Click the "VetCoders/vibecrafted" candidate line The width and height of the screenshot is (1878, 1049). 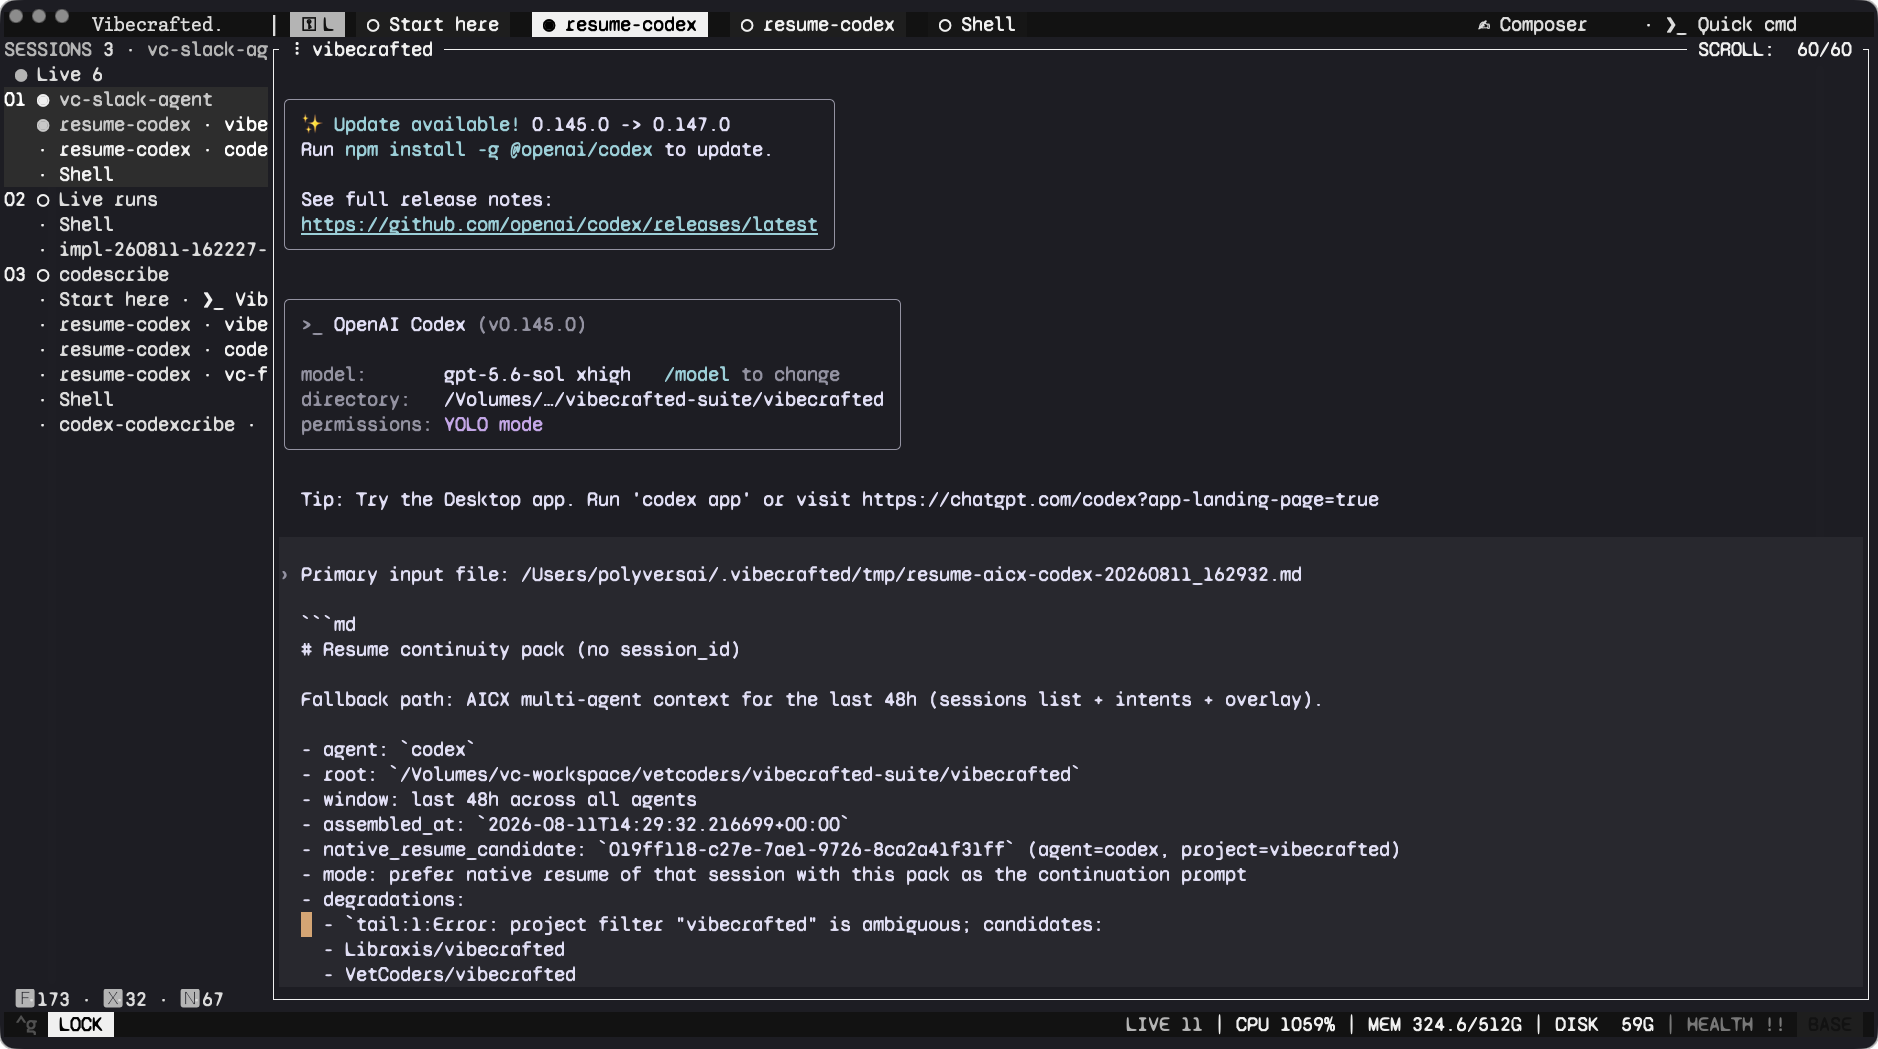460,975
